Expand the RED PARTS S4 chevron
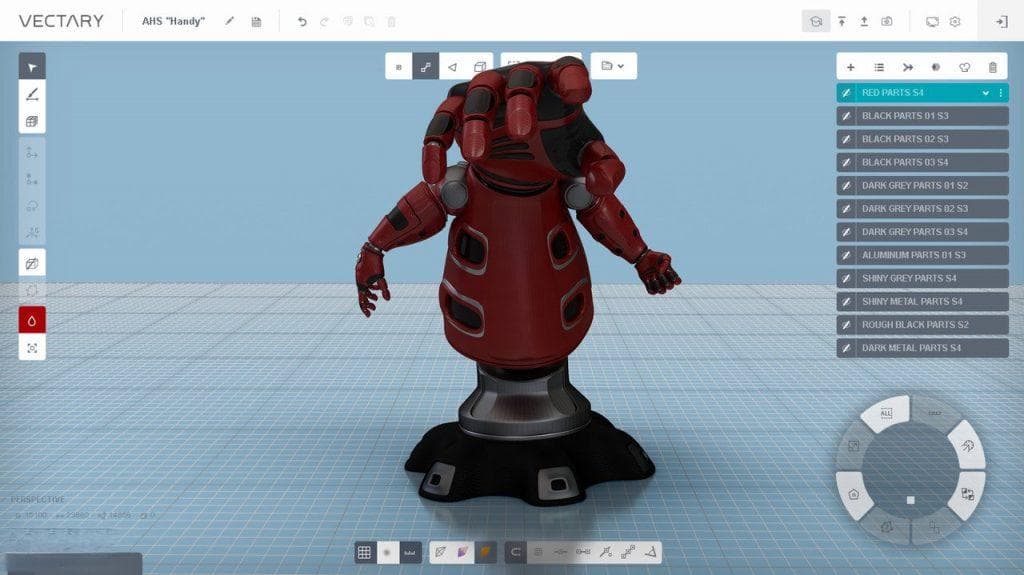1024x575 pixels. [x=985, y=93]
